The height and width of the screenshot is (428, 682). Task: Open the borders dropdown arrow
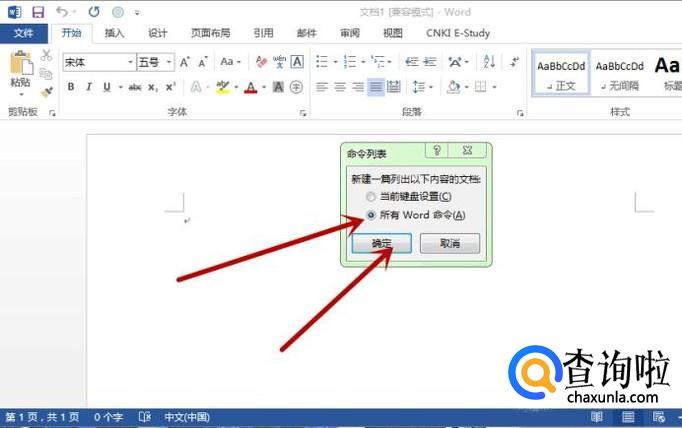[495, 87]
